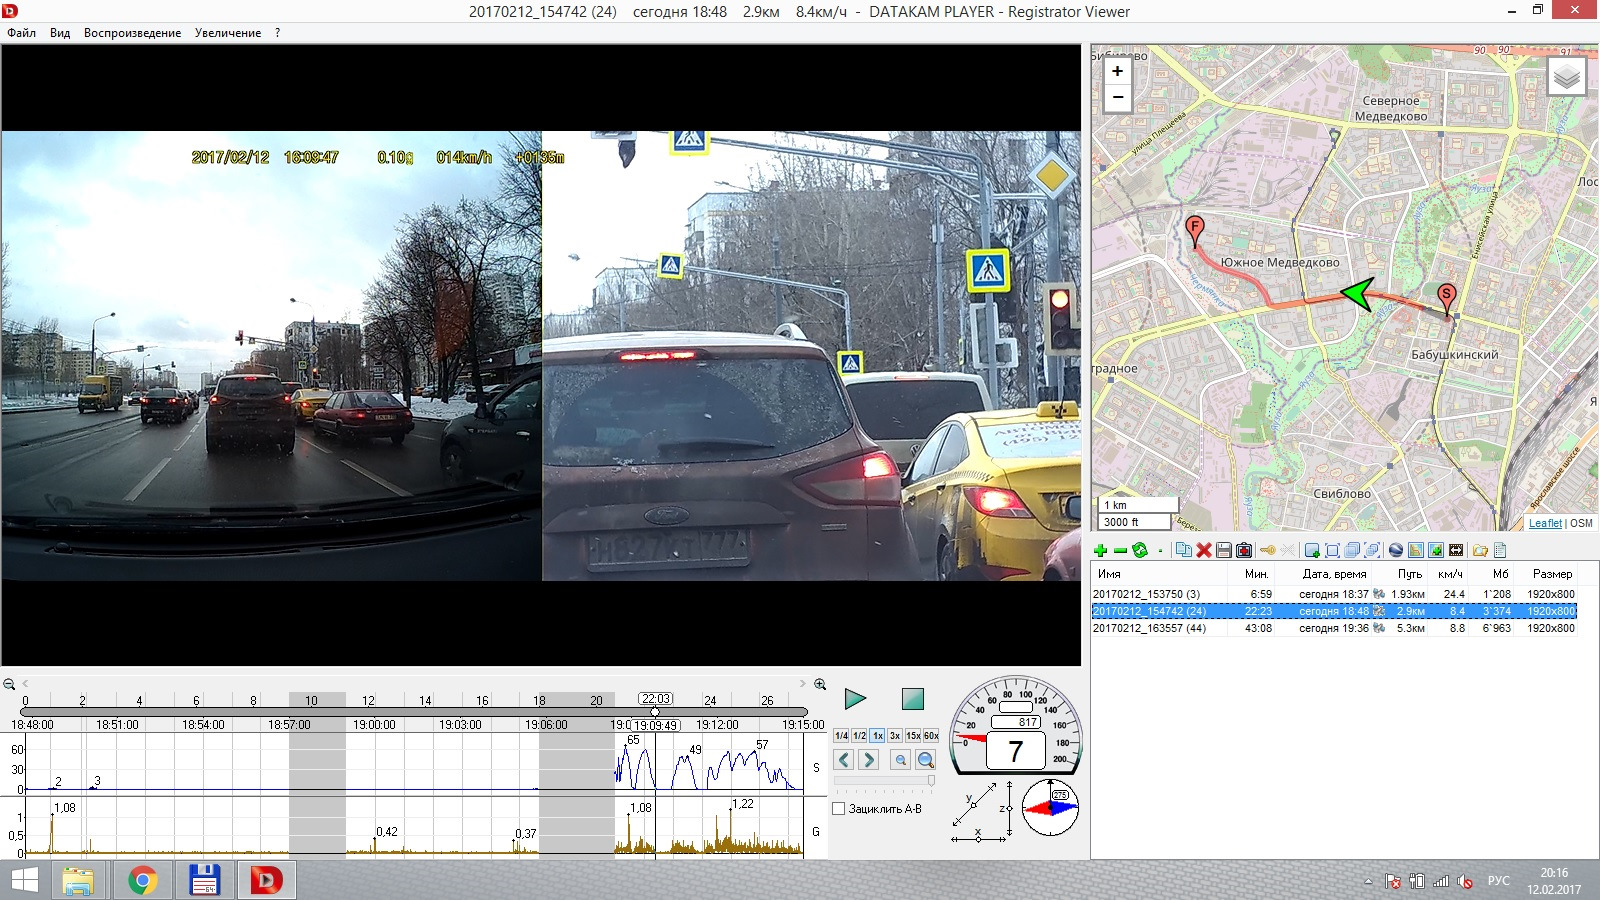Screen dimensions: 1600x900
Task: Open the Leaflet link
Action: pos(1545,523)
